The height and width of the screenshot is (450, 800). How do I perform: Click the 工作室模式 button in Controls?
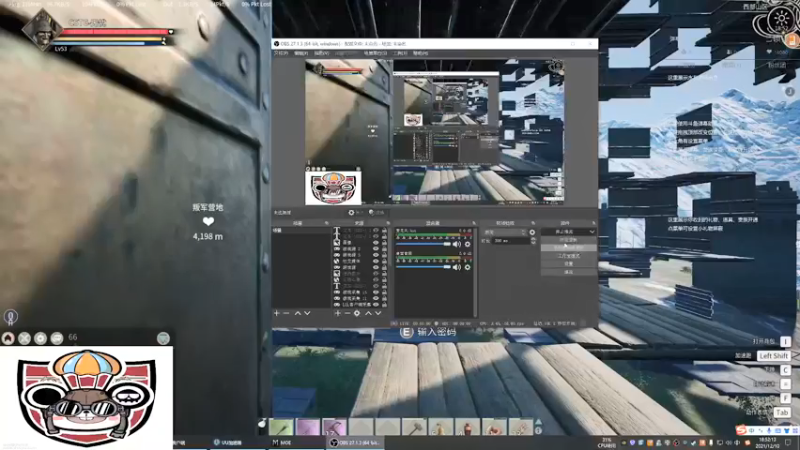point(568,256)
